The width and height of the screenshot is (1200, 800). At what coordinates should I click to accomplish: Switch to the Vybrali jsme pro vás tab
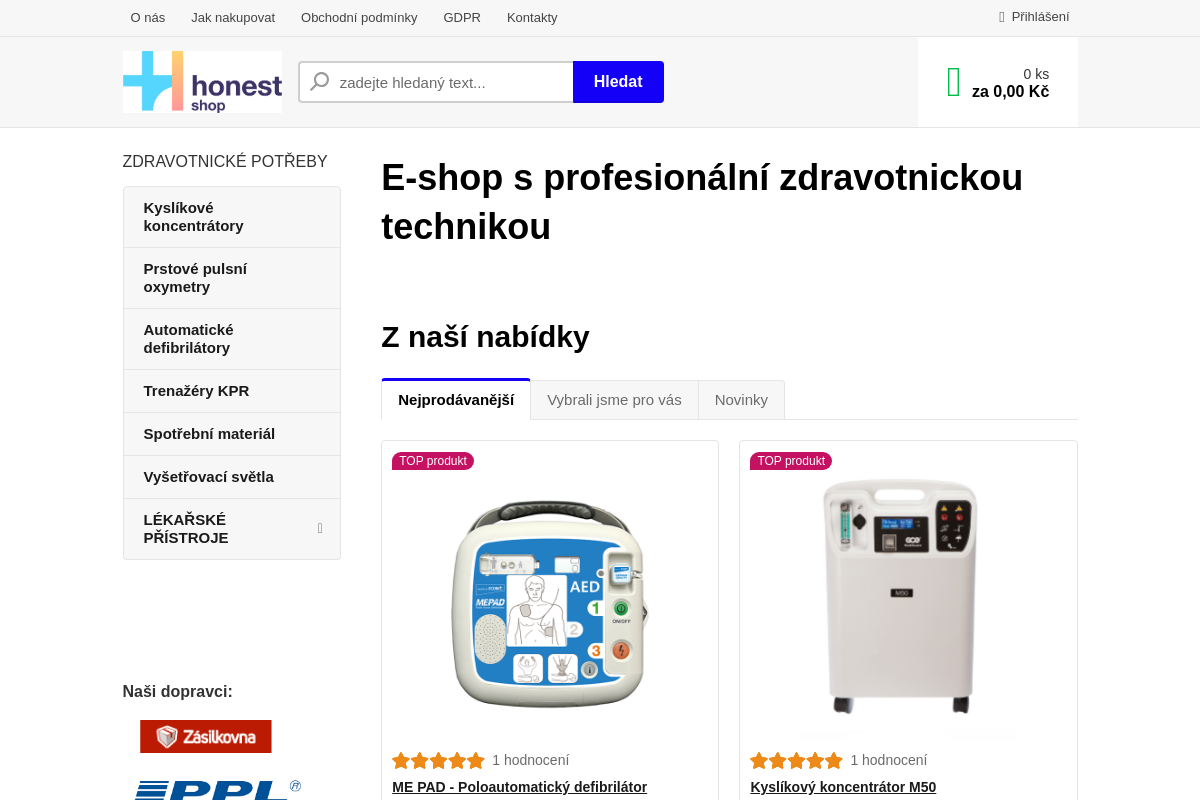pyautogui.click(x=614, y=399)
